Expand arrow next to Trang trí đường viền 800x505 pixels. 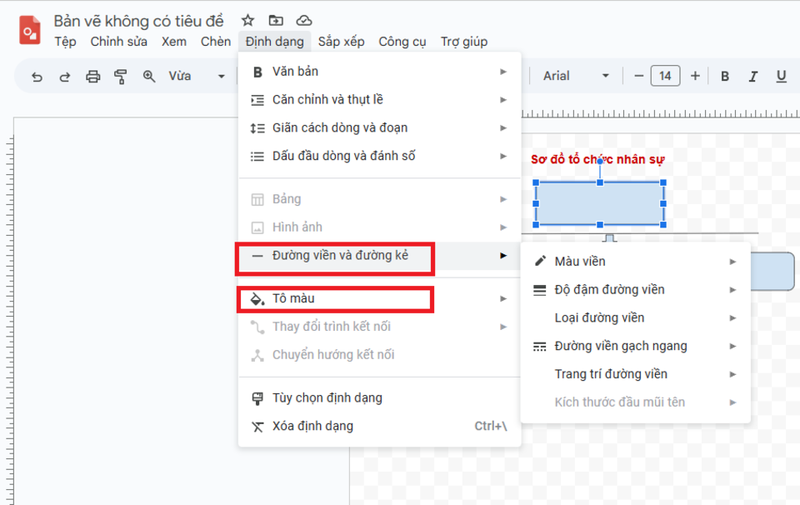point(733,374)
